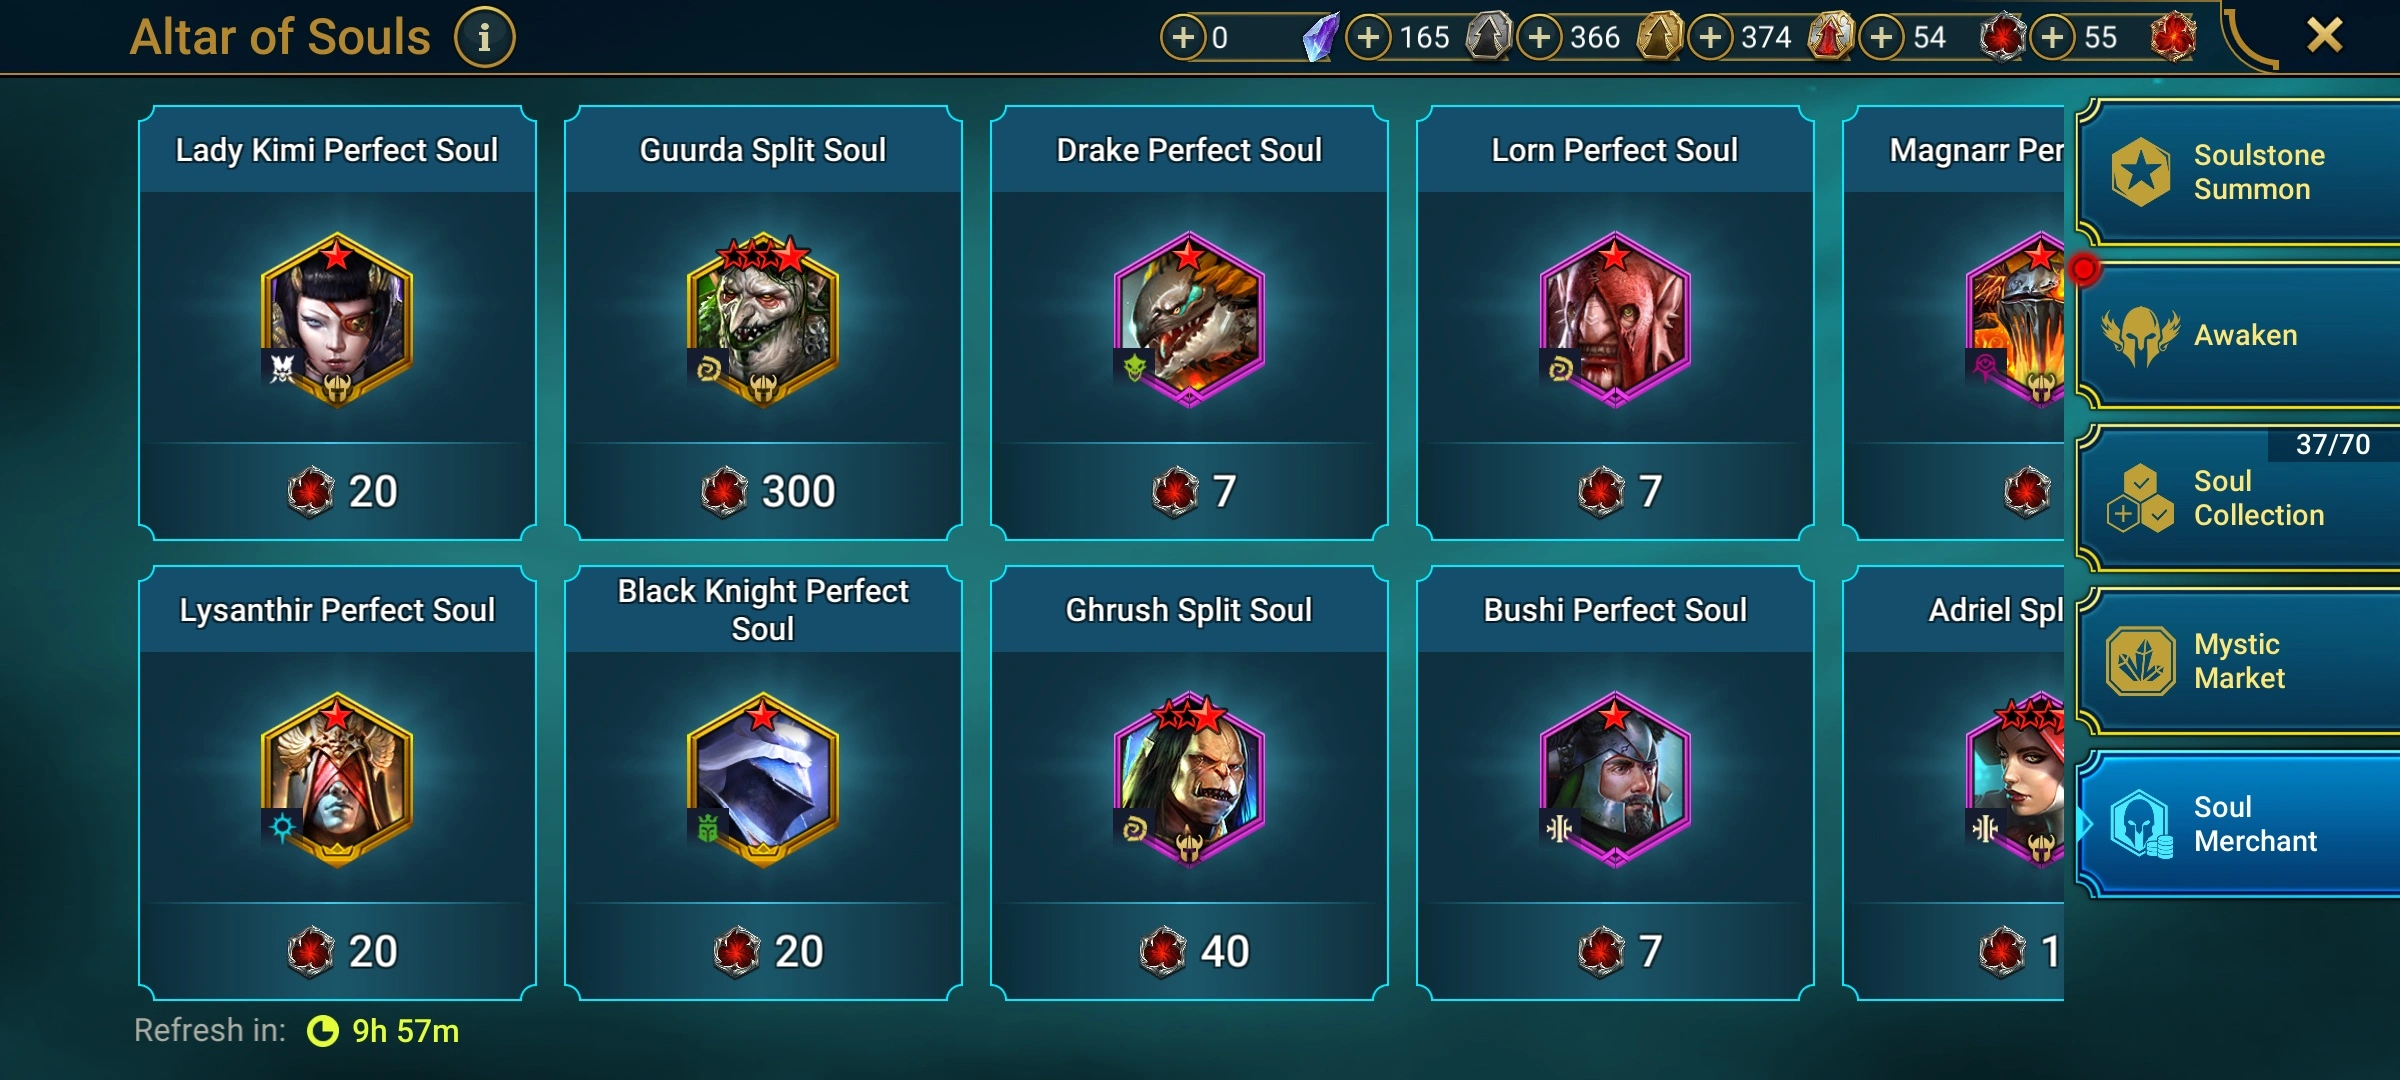
Task: Buy Black Knight Perfect Soul for 20
Action: tap(764, 951)
